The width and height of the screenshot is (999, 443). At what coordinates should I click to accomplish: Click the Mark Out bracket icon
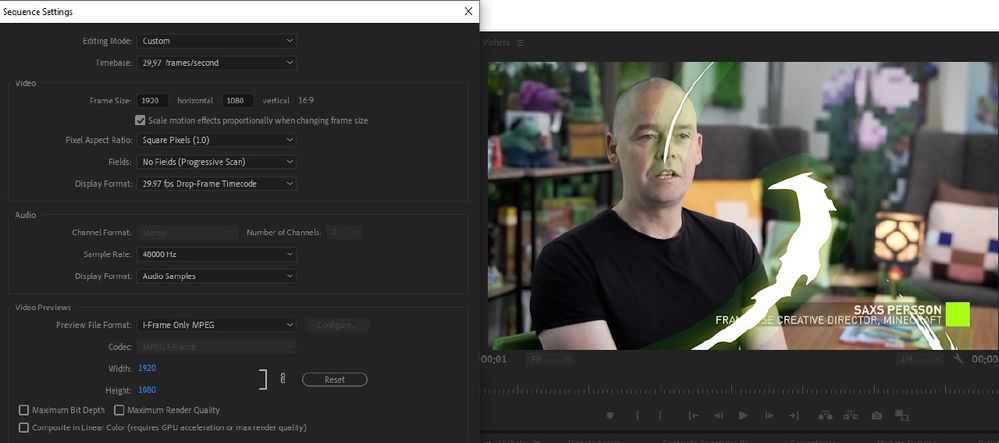click(660, 416)
